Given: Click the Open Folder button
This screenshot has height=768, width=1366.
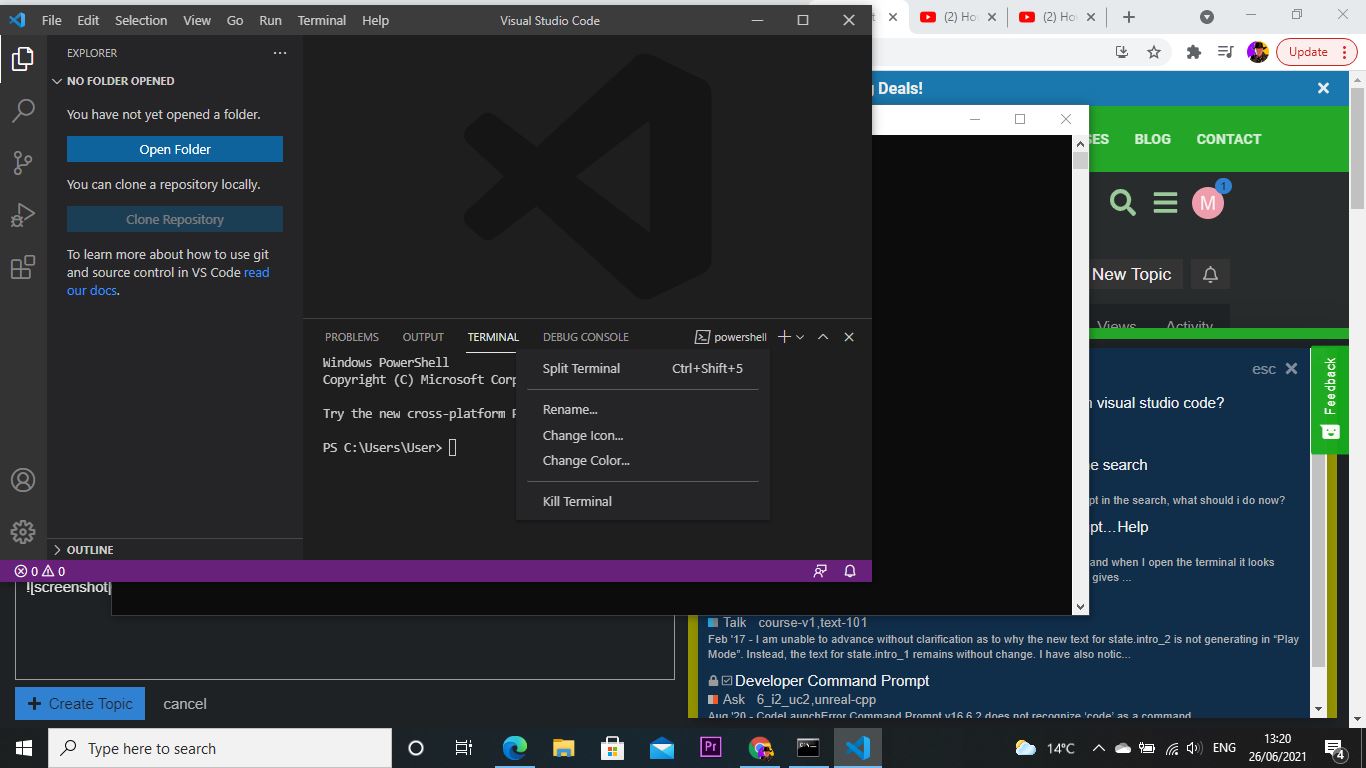Looking at the screenshot, I should pyautogui.click(x=175, y=149).
